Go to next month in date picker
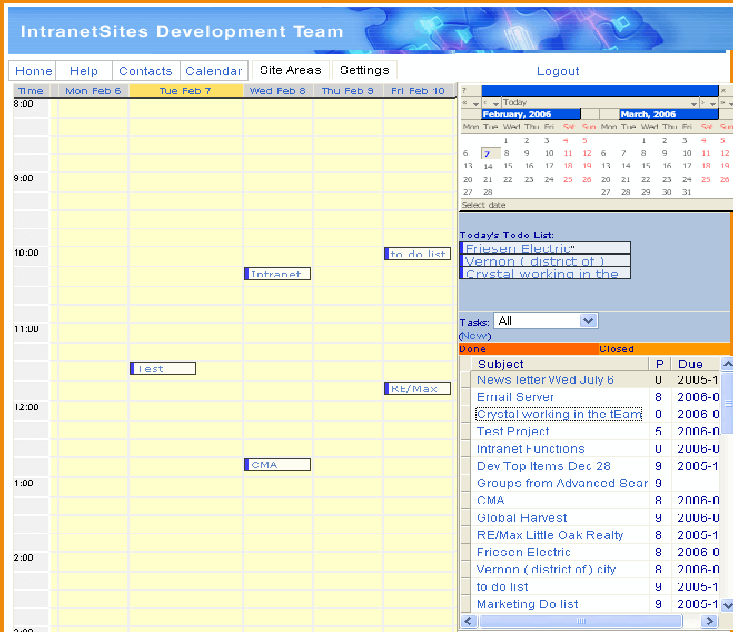Screen dimensions: 733x632 click(x=708, y=103)
